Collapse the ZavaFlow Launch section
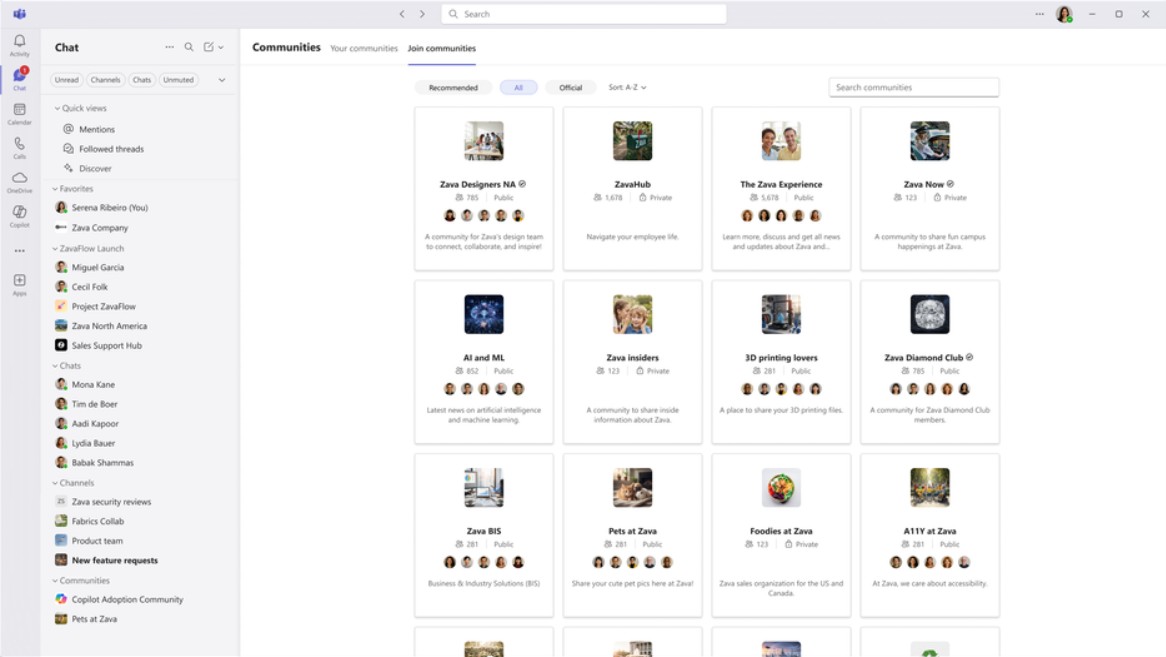Screen dimensions: 1166x657 point(57,249)
